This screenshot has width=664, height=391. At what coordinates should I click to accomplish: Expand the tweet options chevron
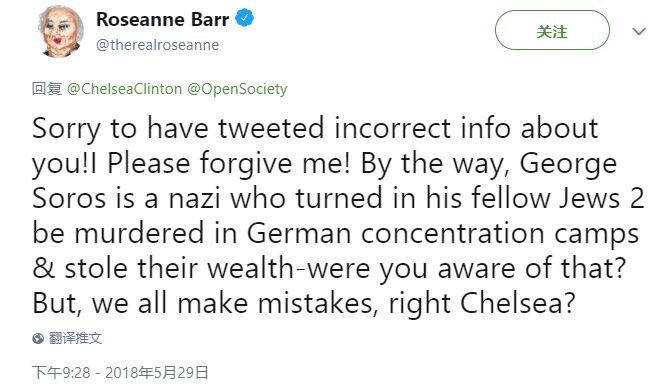tap(639, 31)
